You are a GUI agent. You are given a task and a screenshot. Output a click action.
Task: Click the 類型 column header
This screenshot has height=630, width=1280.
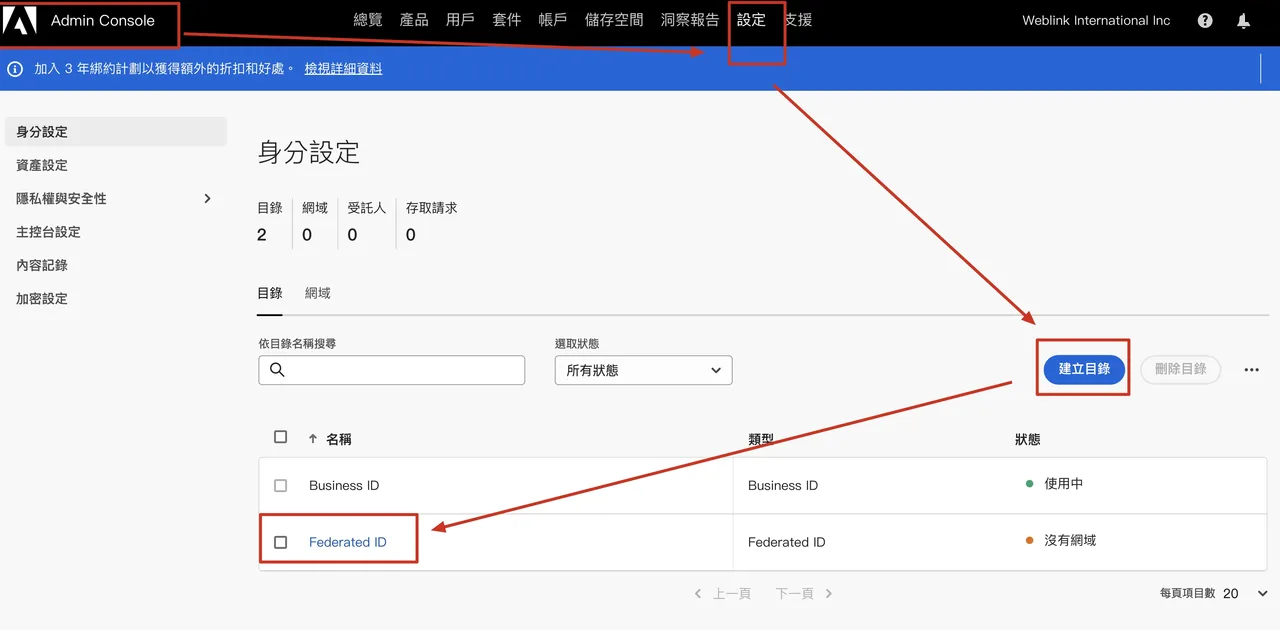[761, 439]
